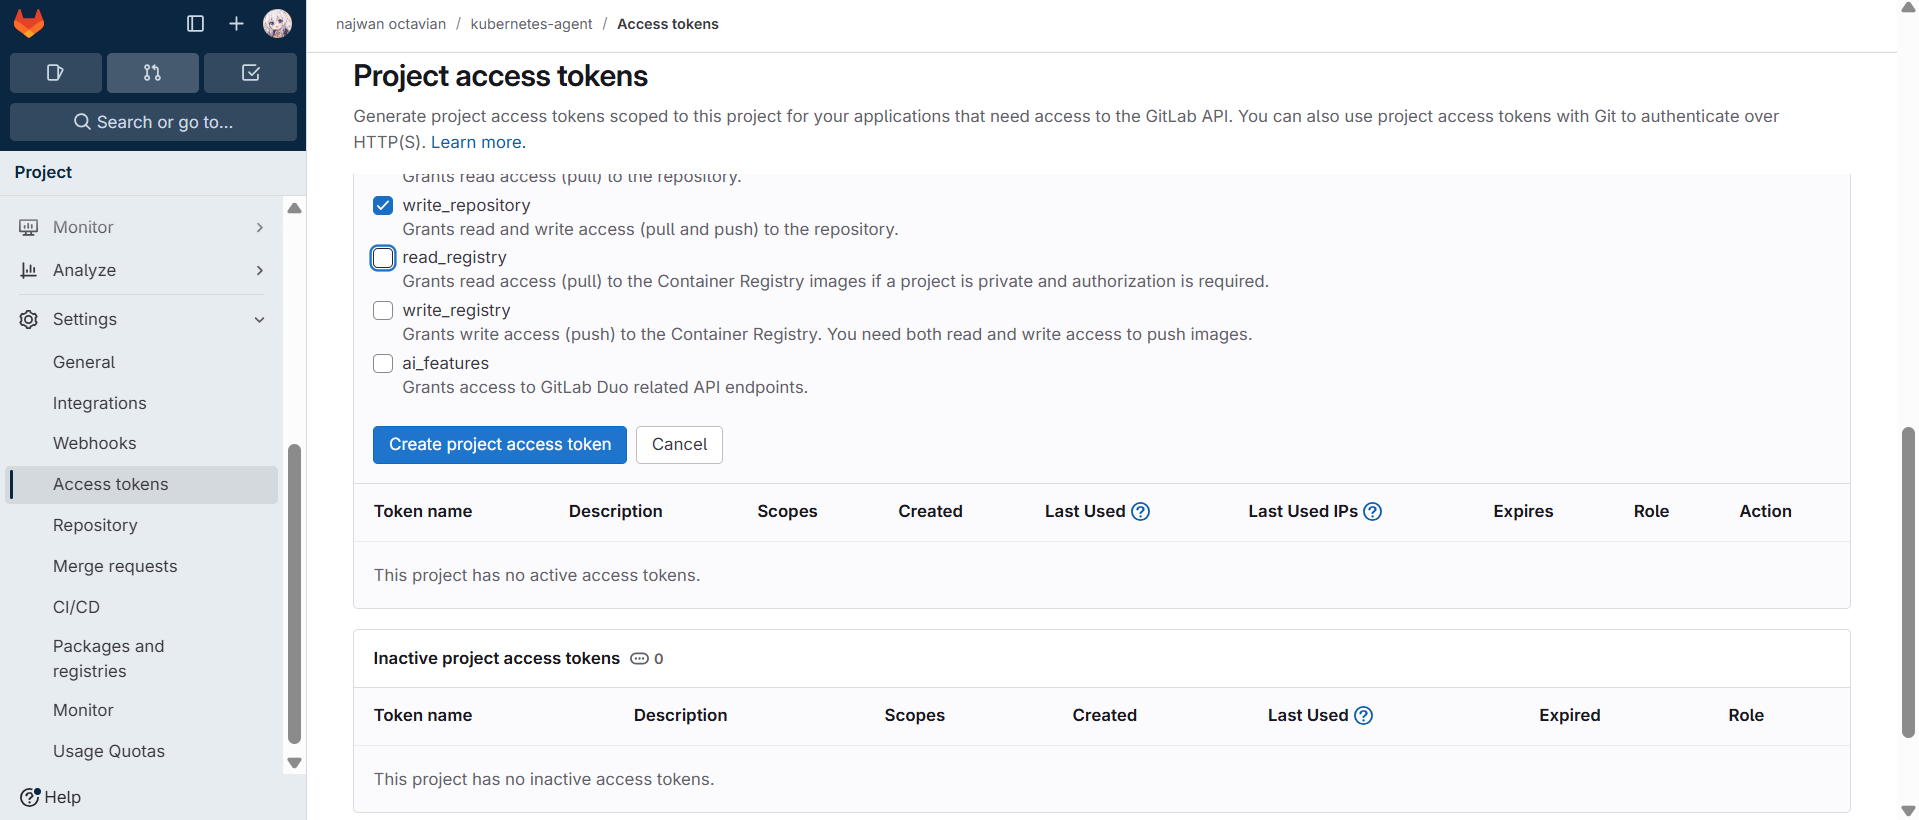The image size is (1919, 820).
Task: Expand the Analyze sidebar section
Action: 142,270
